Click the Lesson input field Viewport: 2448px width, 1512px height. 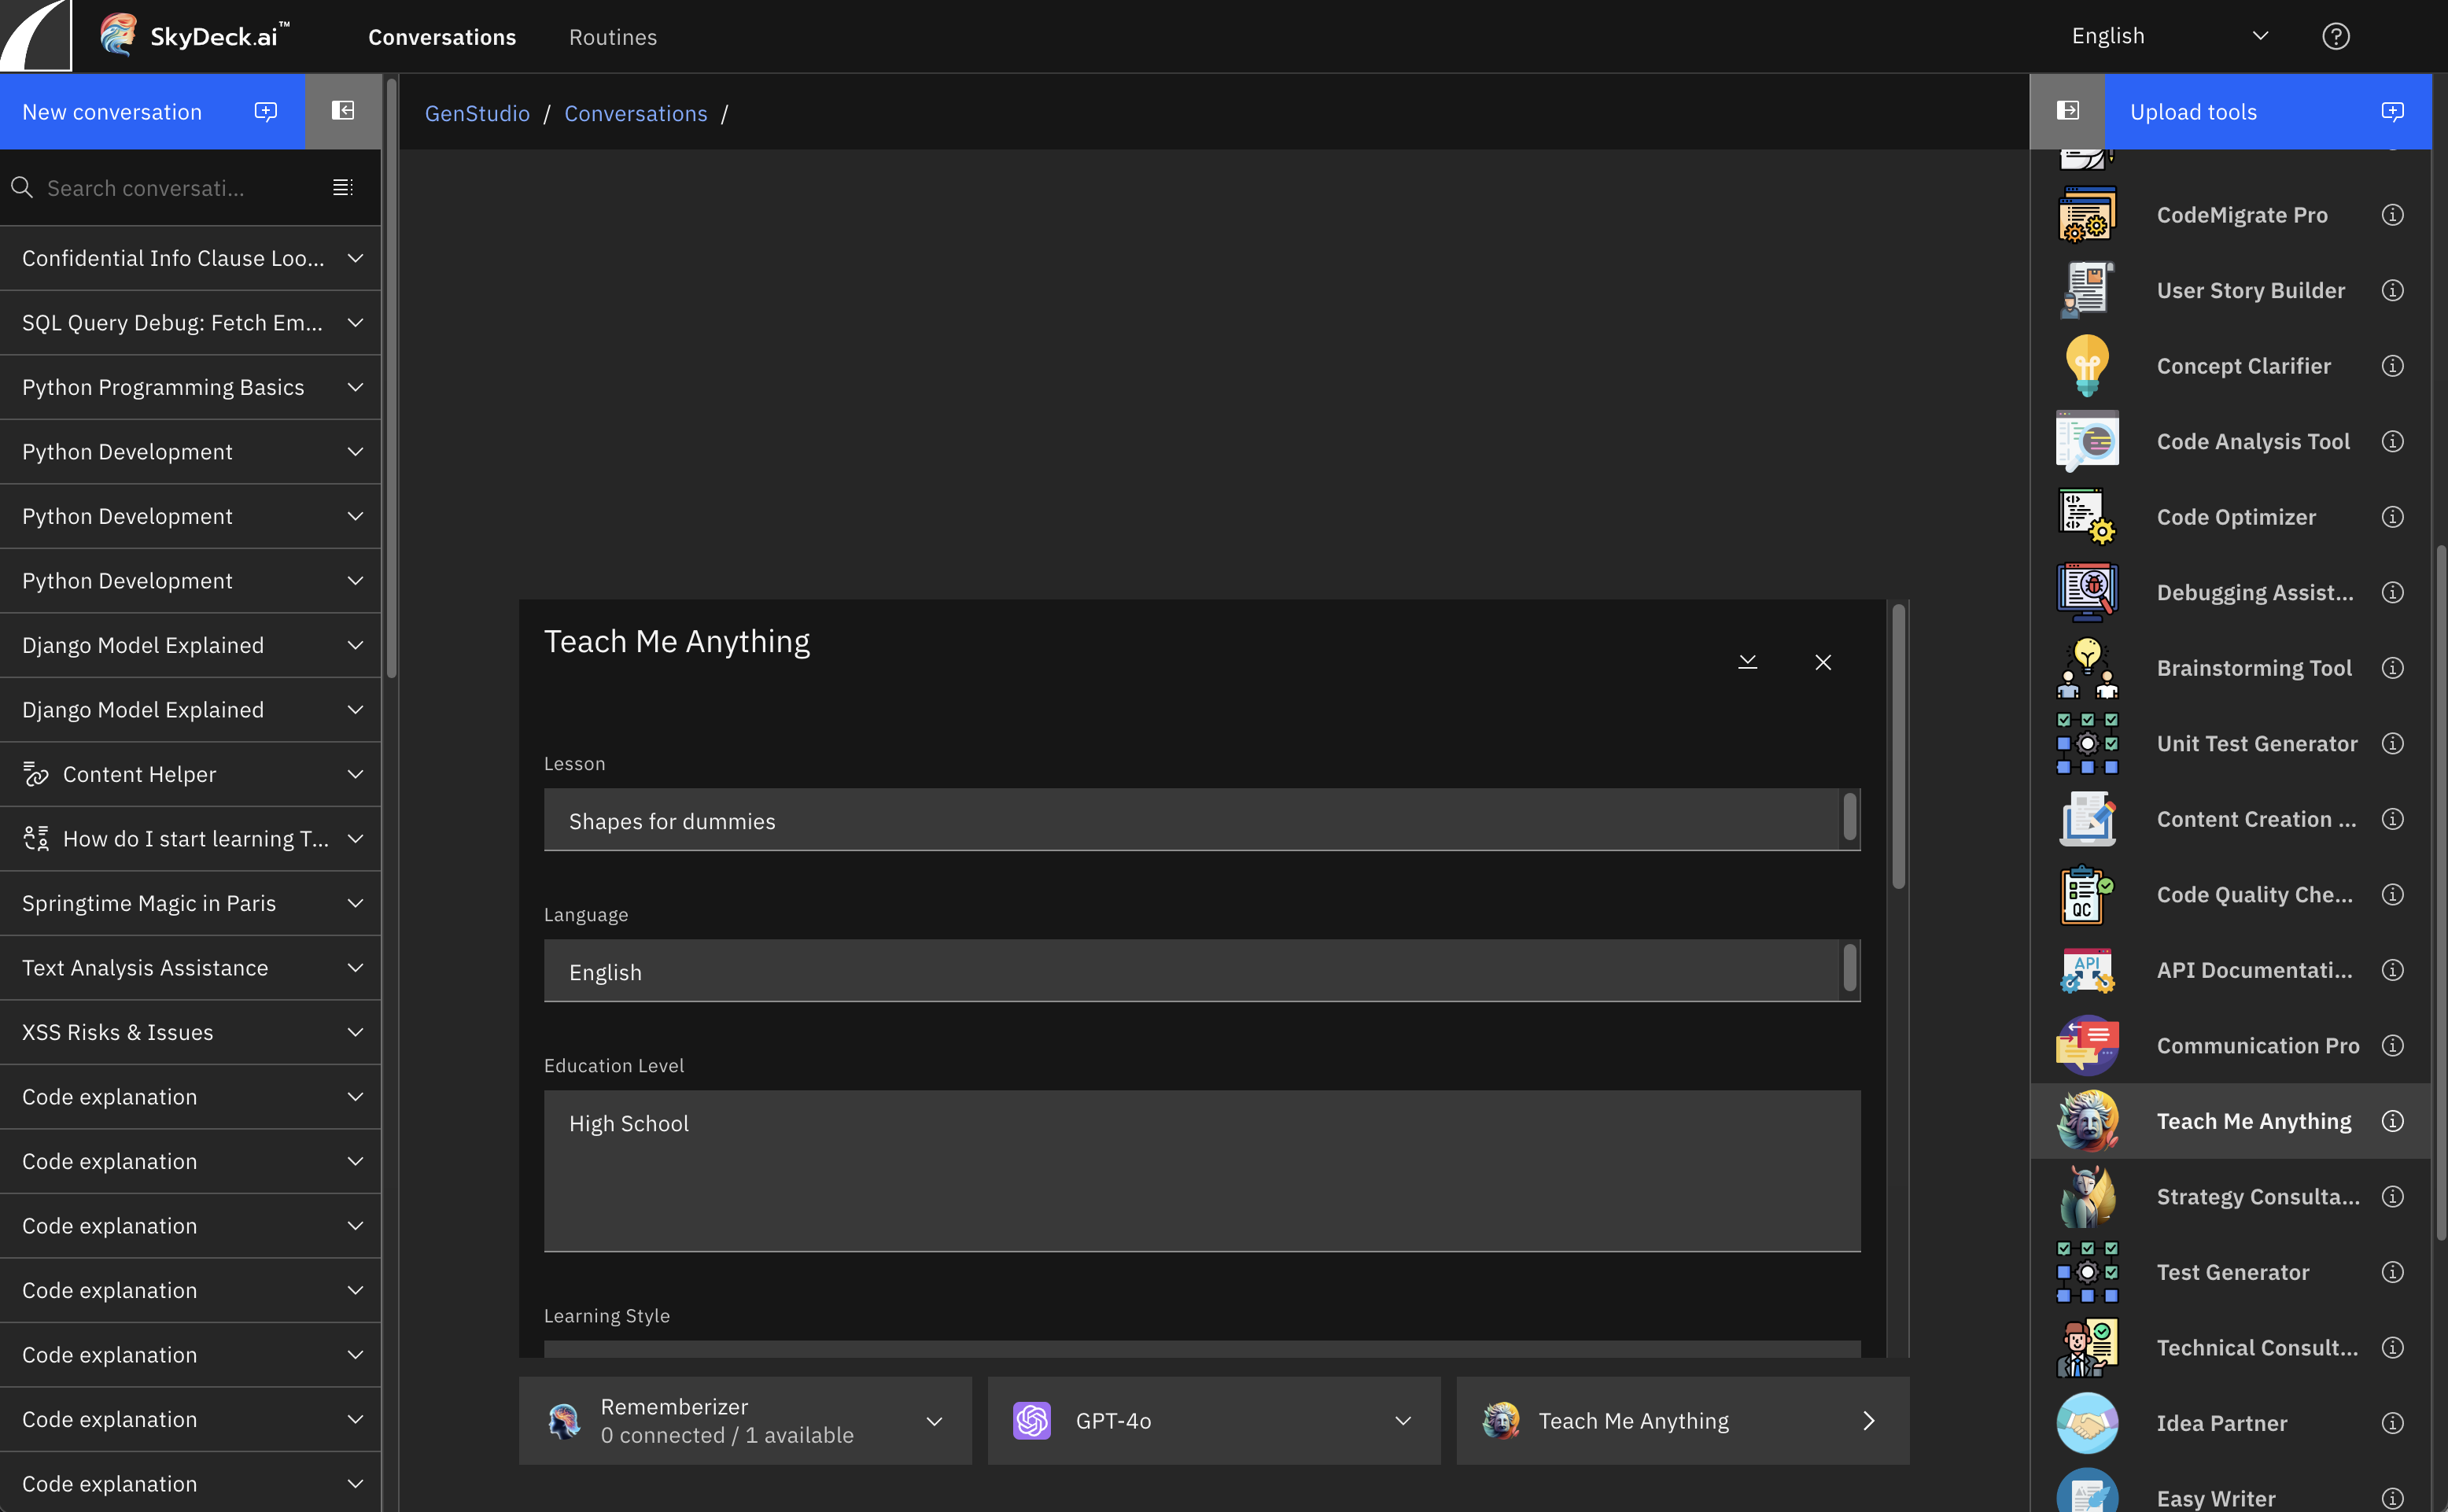[1190, 820]
